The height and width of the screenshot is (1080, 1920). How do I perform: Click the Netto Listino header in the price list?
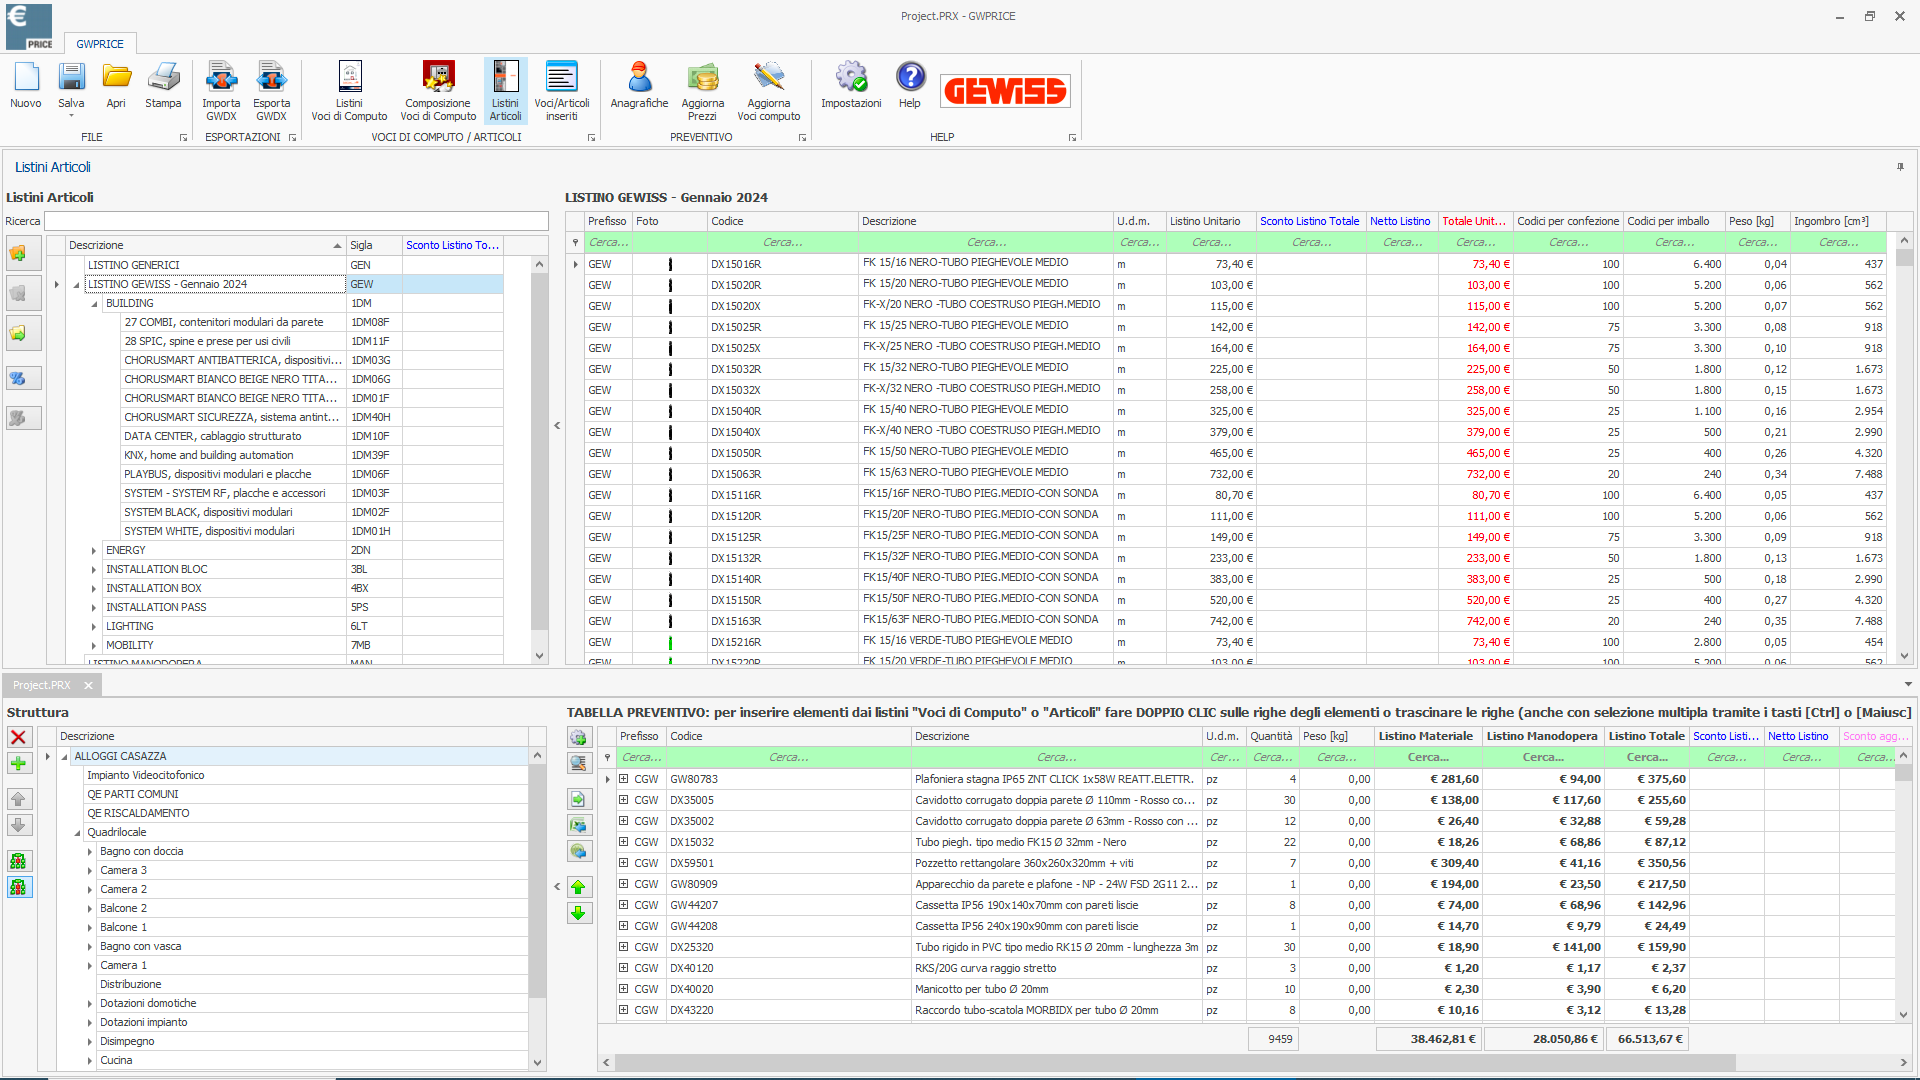click(x=1400, y=221)
